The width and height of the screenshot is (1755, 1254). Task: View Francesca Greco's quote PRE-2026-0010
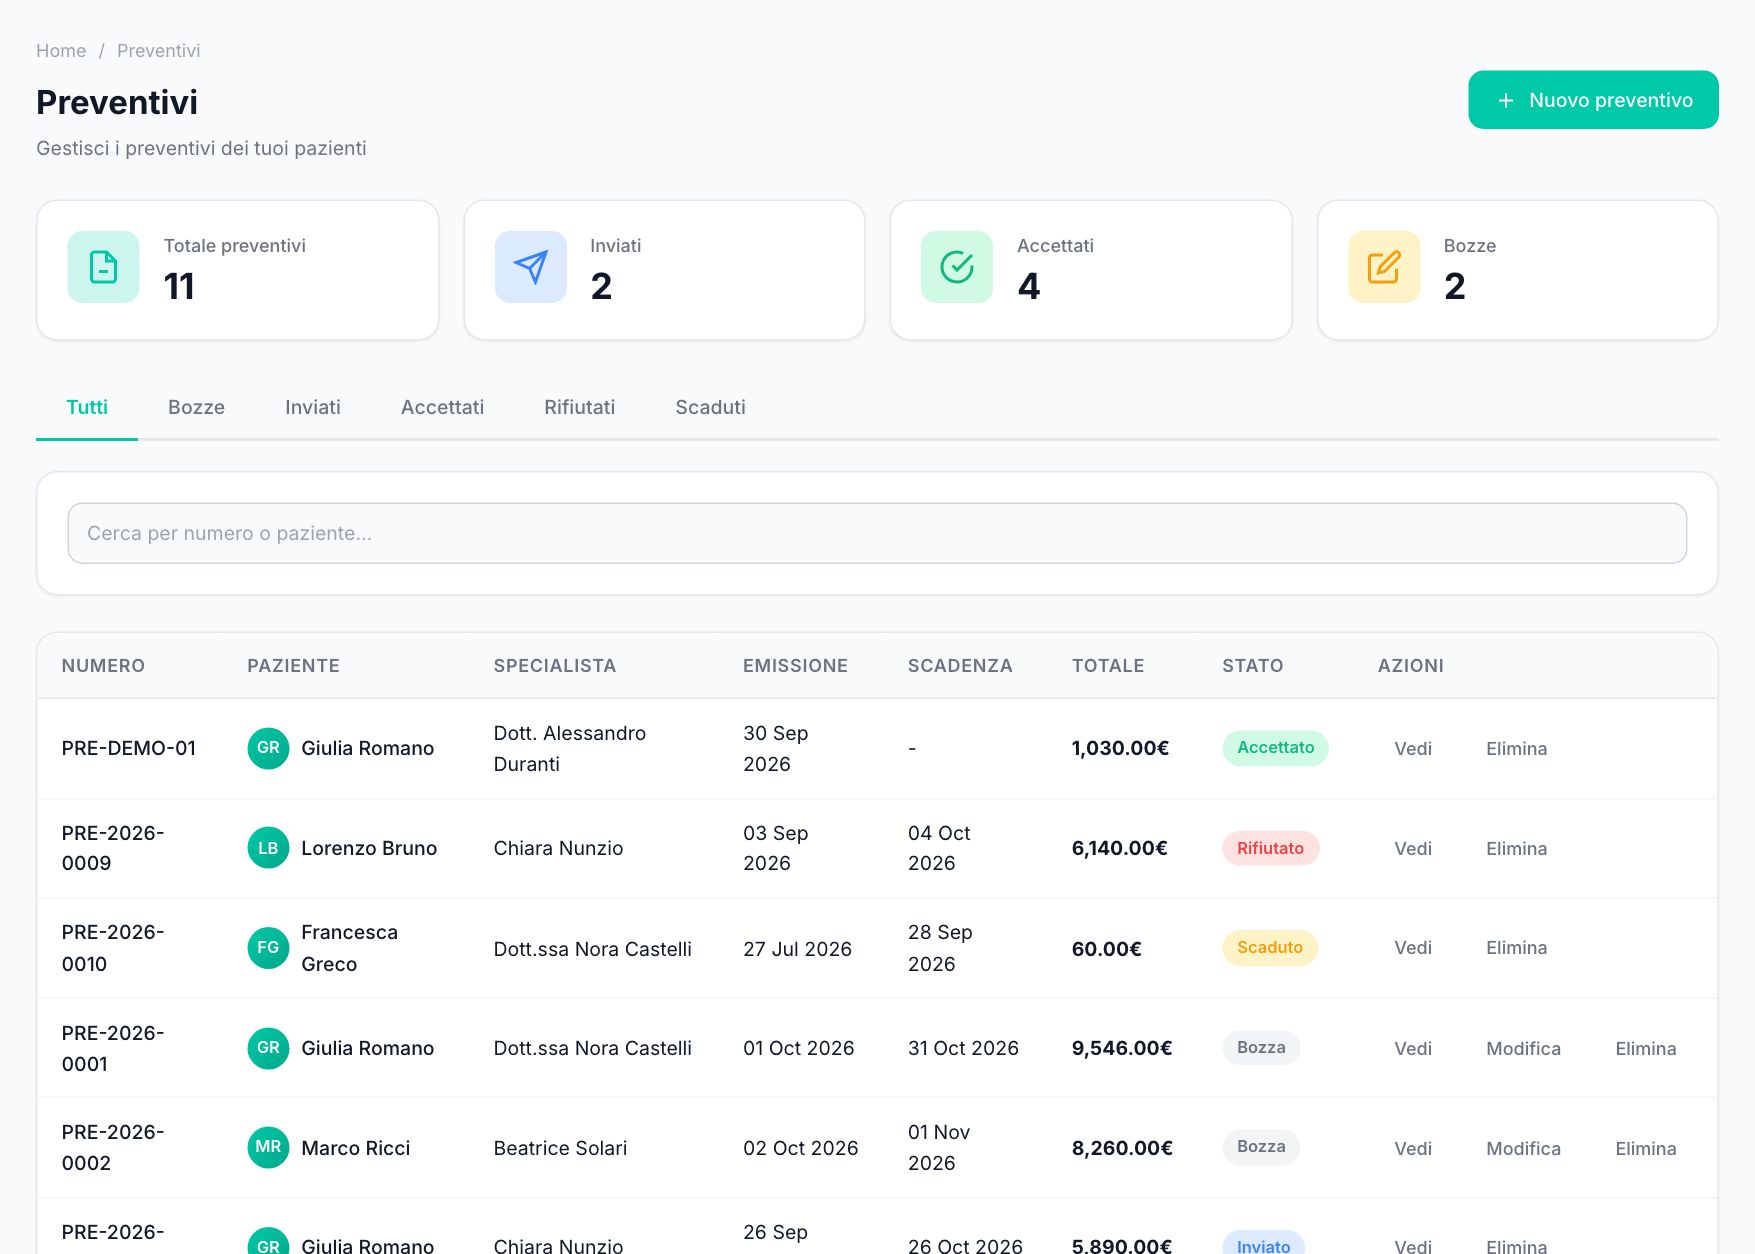pos(1413,948)
